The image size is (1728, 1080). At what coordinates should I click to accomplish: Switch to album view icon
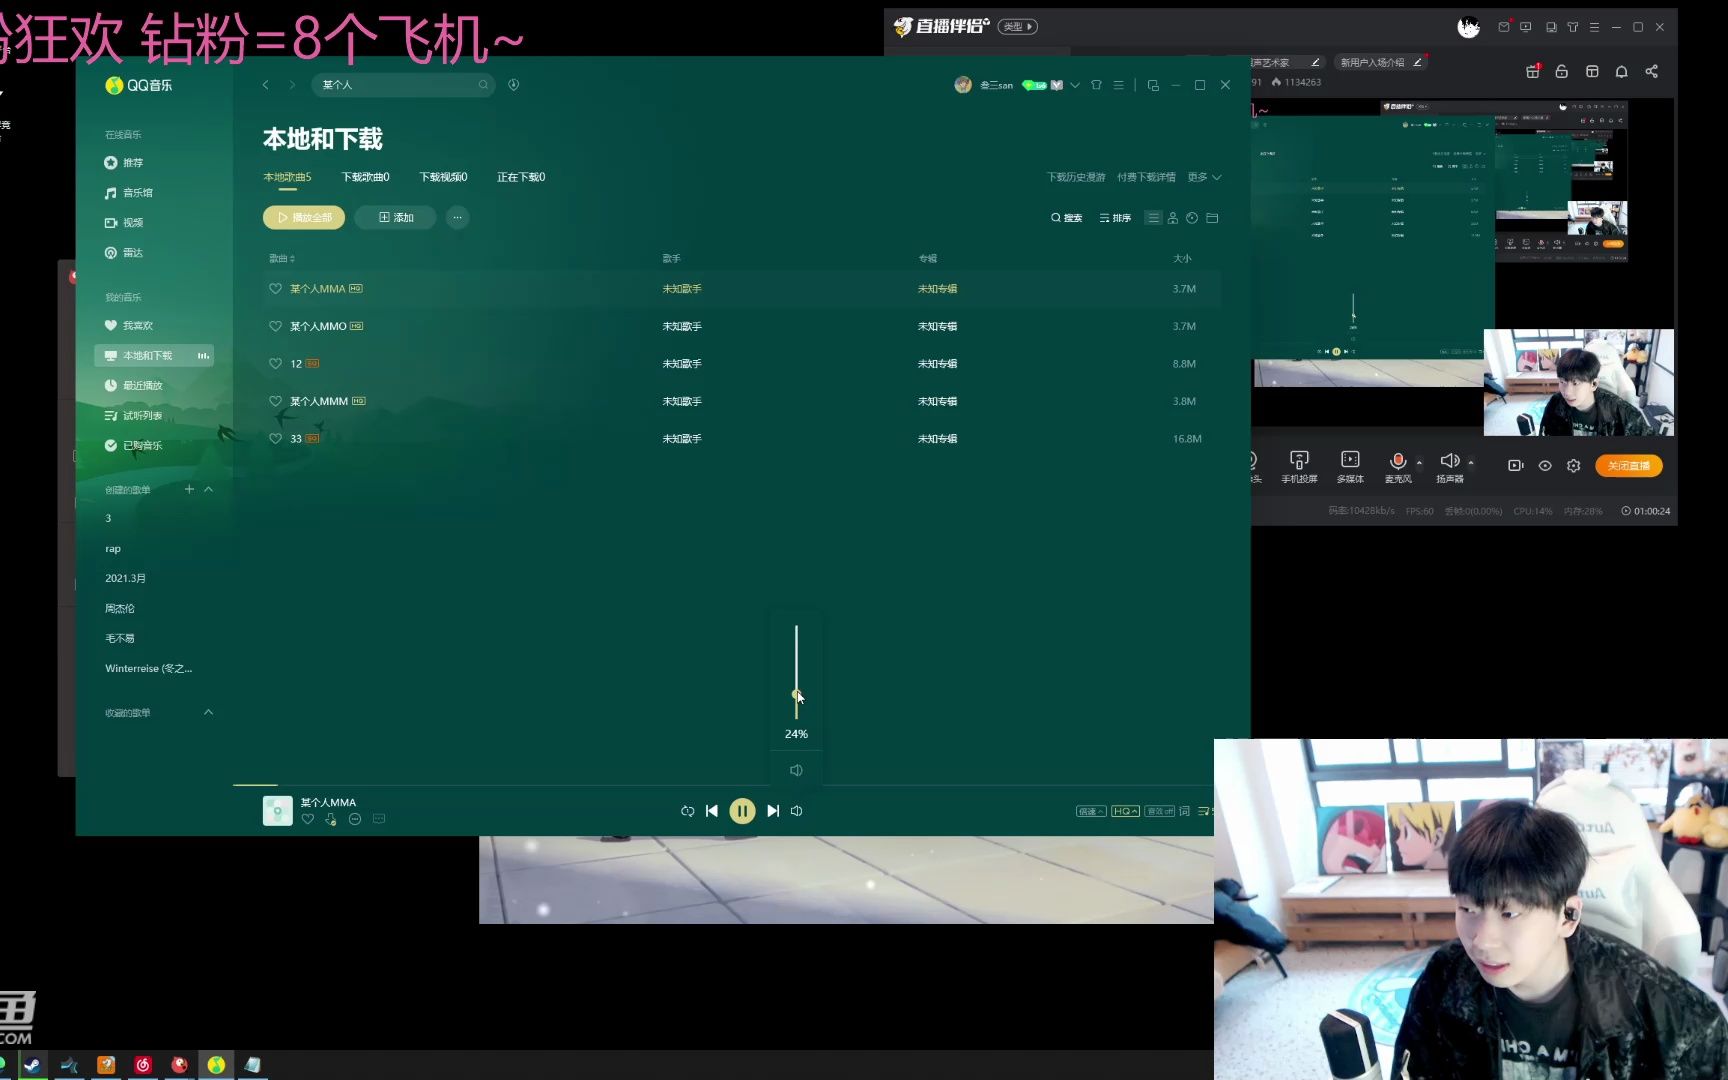1192,218
